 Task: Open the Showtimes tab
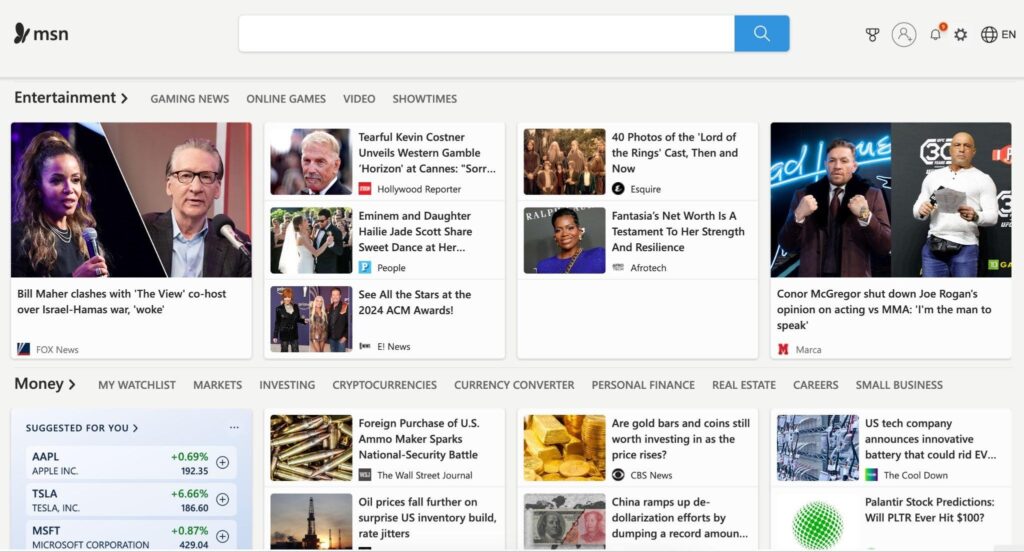(424, 99)
